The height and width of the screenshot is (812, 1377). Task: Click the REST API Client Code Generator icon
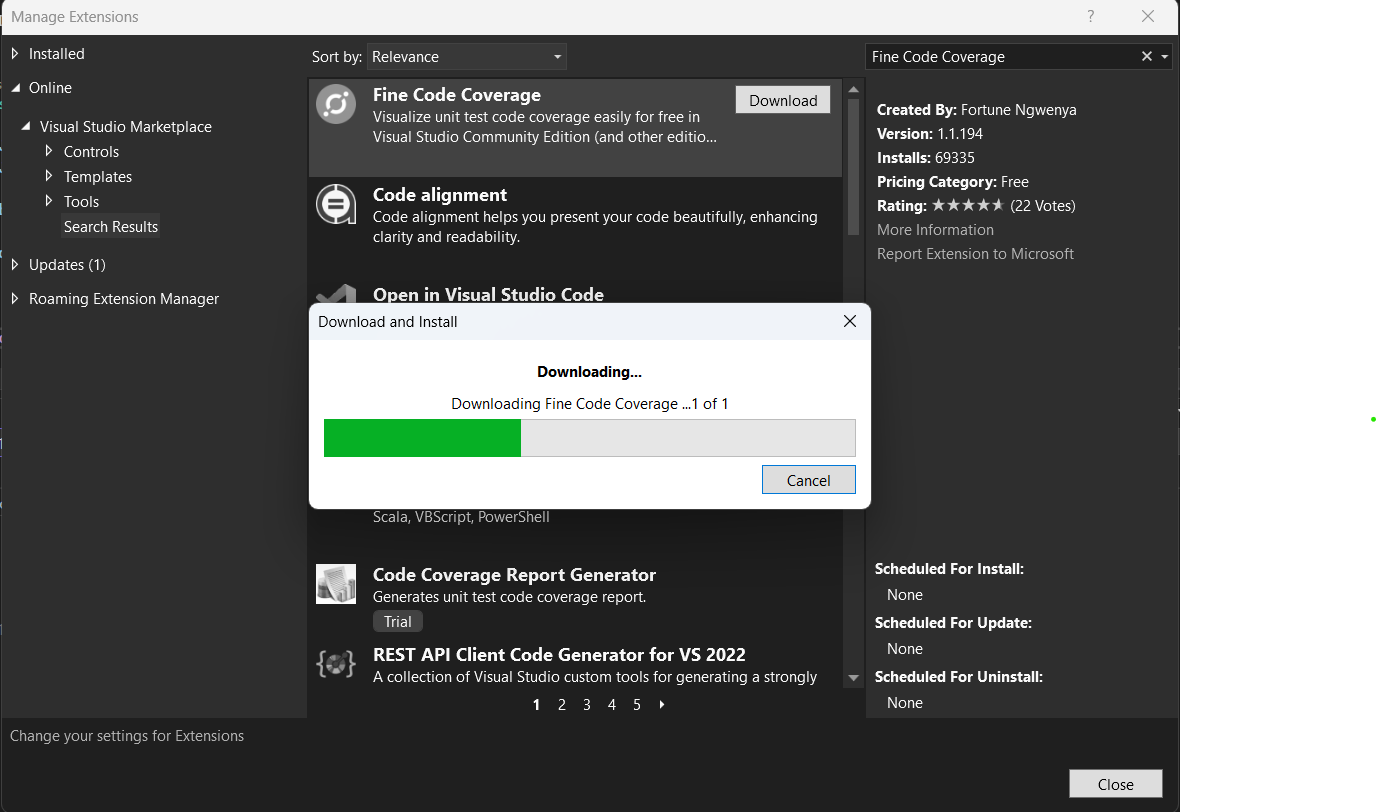coord(336,664)
